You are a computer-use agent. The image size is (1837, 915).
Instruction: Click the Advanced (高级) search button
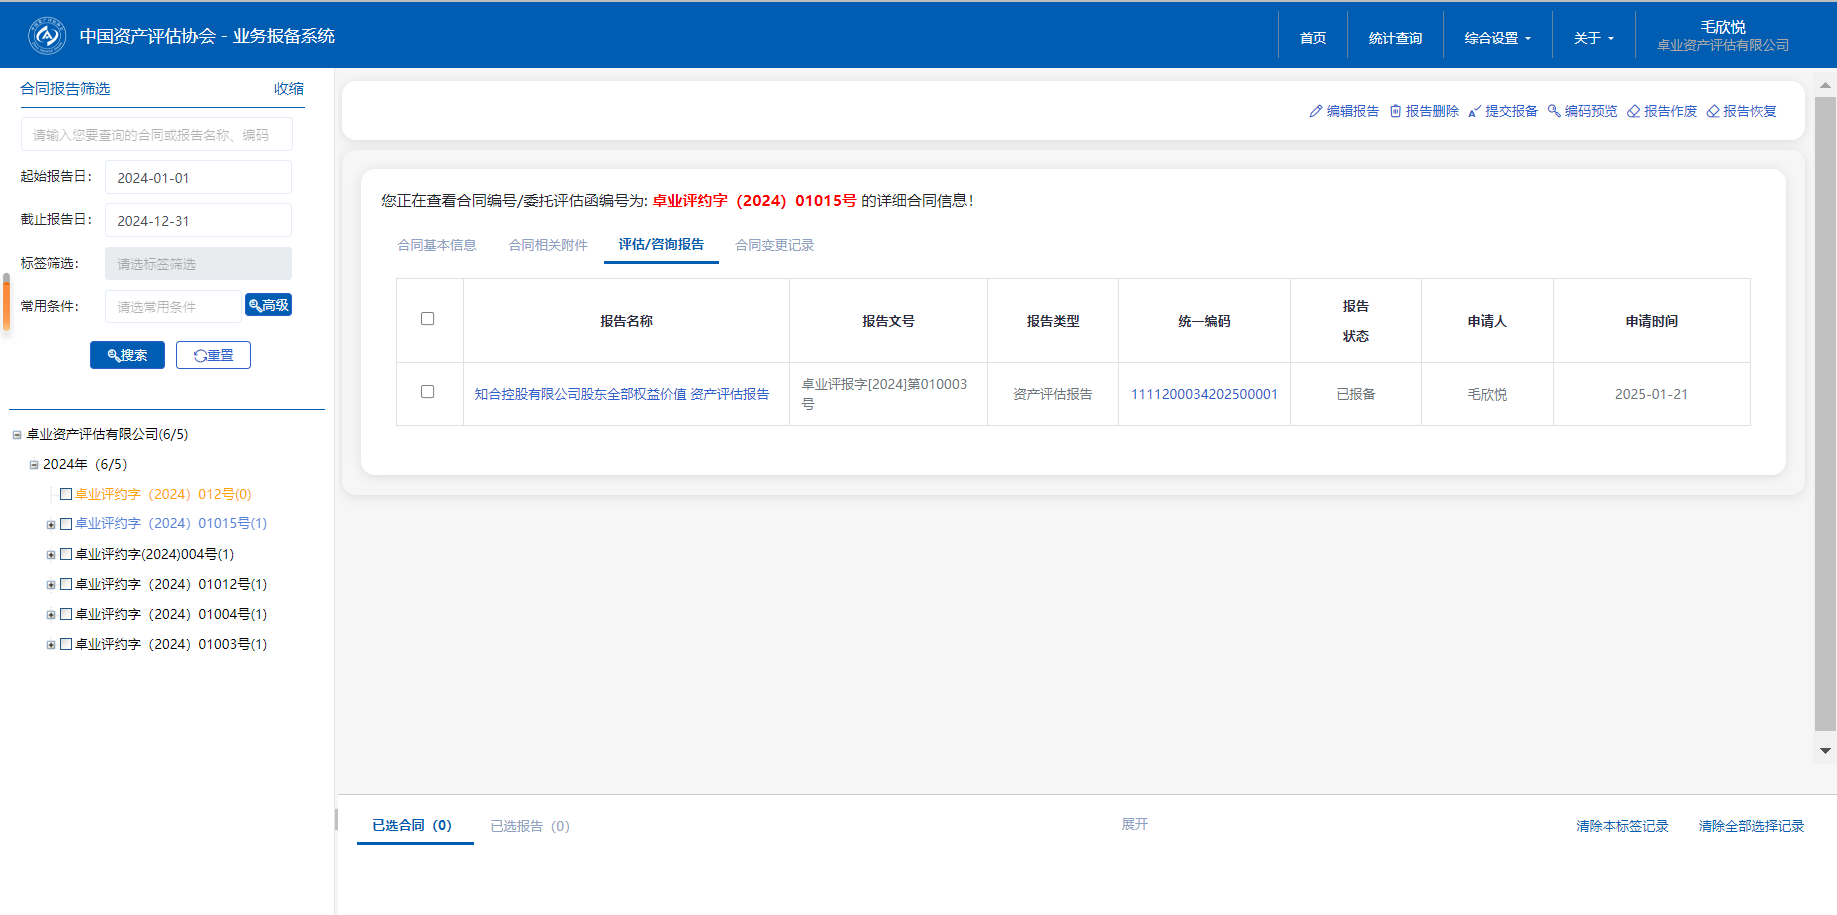coord(268,305)
